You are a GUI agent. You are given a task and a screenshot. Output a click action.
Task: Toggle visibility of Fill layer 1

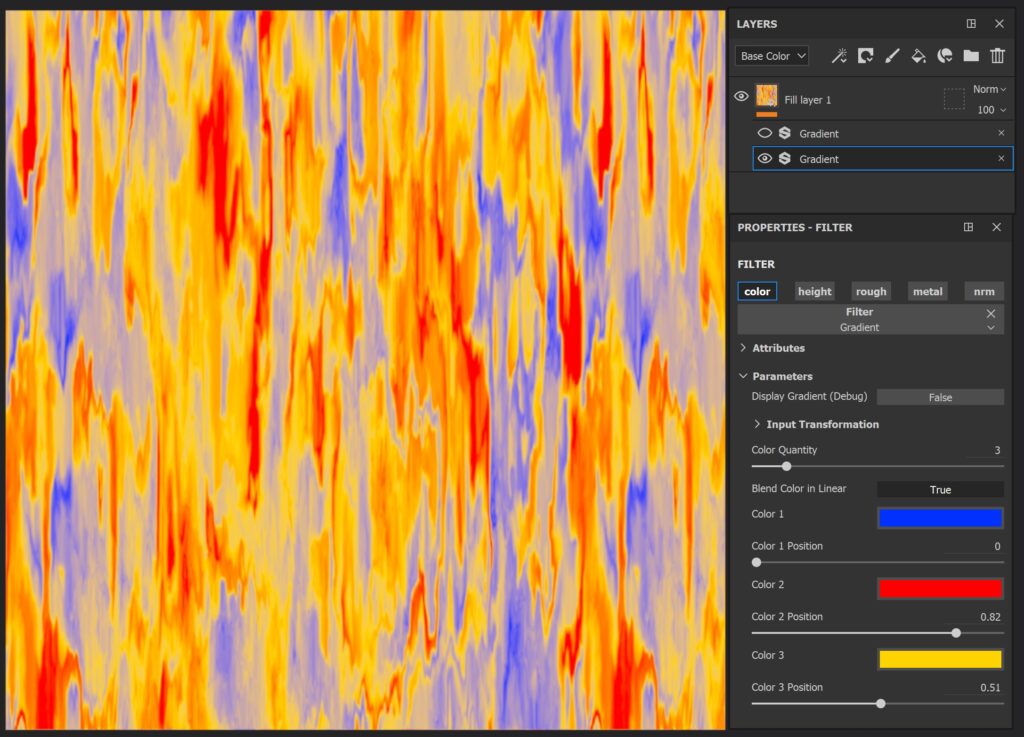coord(741,97)
